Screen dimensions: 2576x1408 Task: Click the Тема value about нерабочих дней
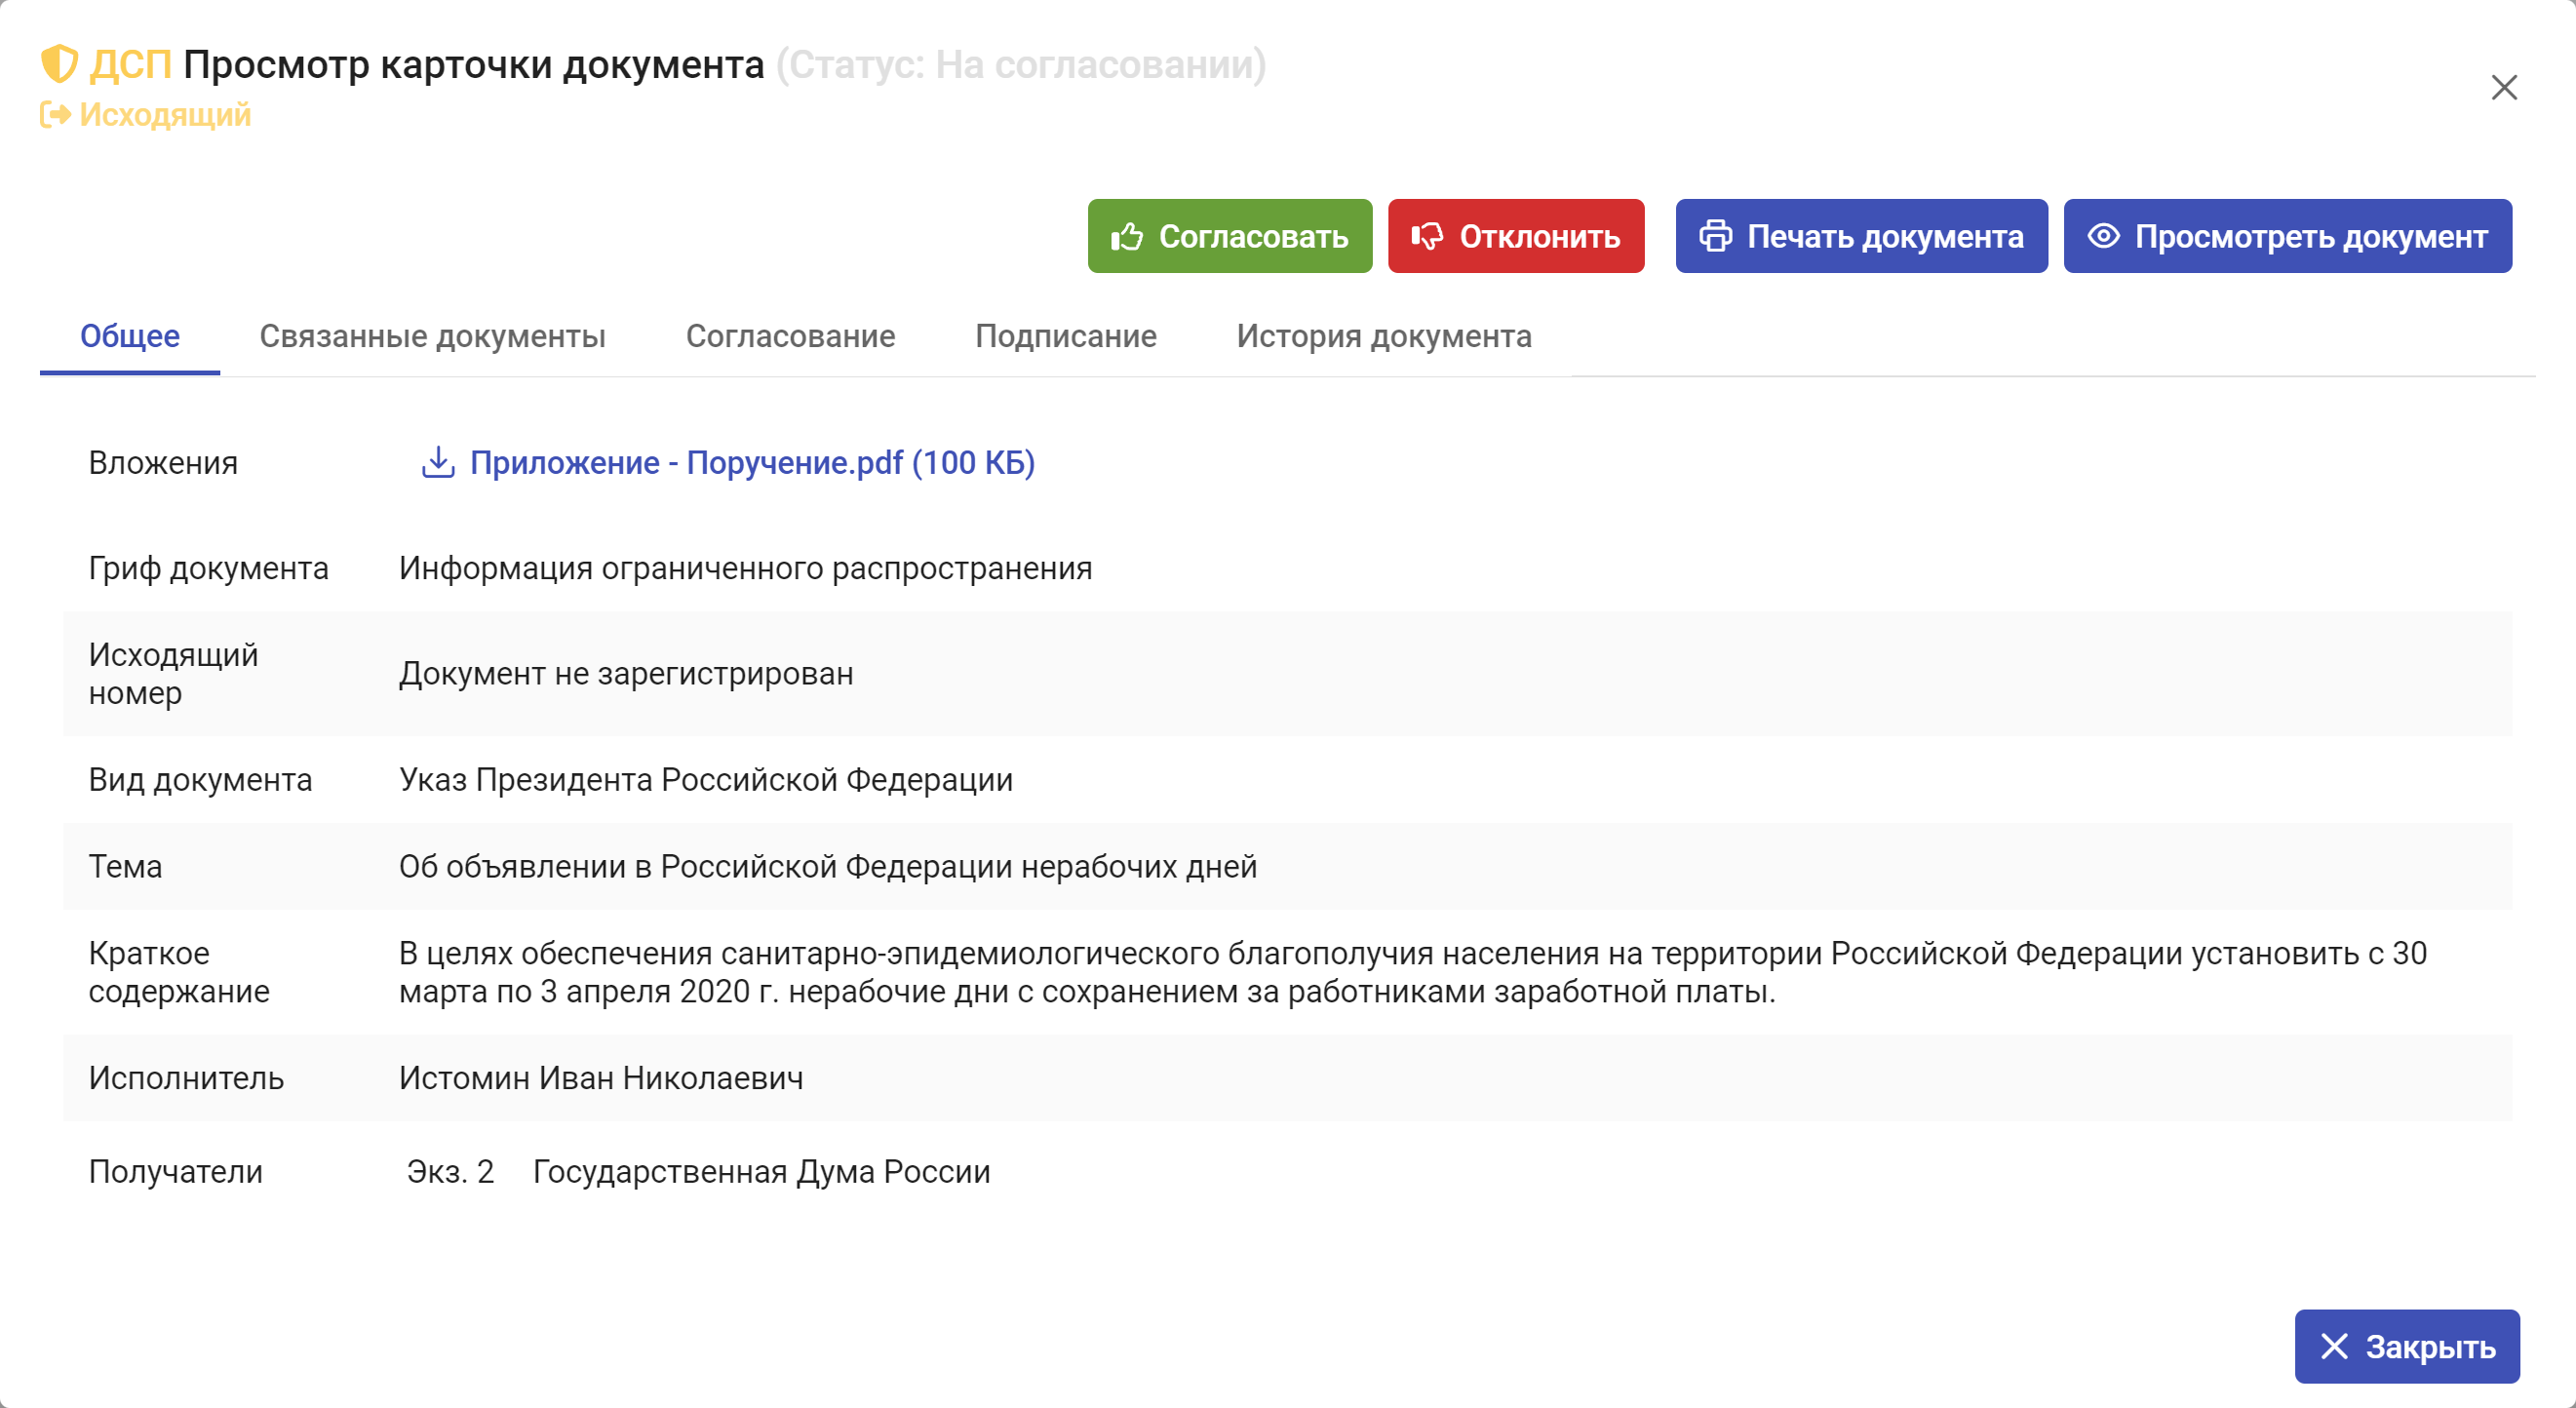(828, 866)
